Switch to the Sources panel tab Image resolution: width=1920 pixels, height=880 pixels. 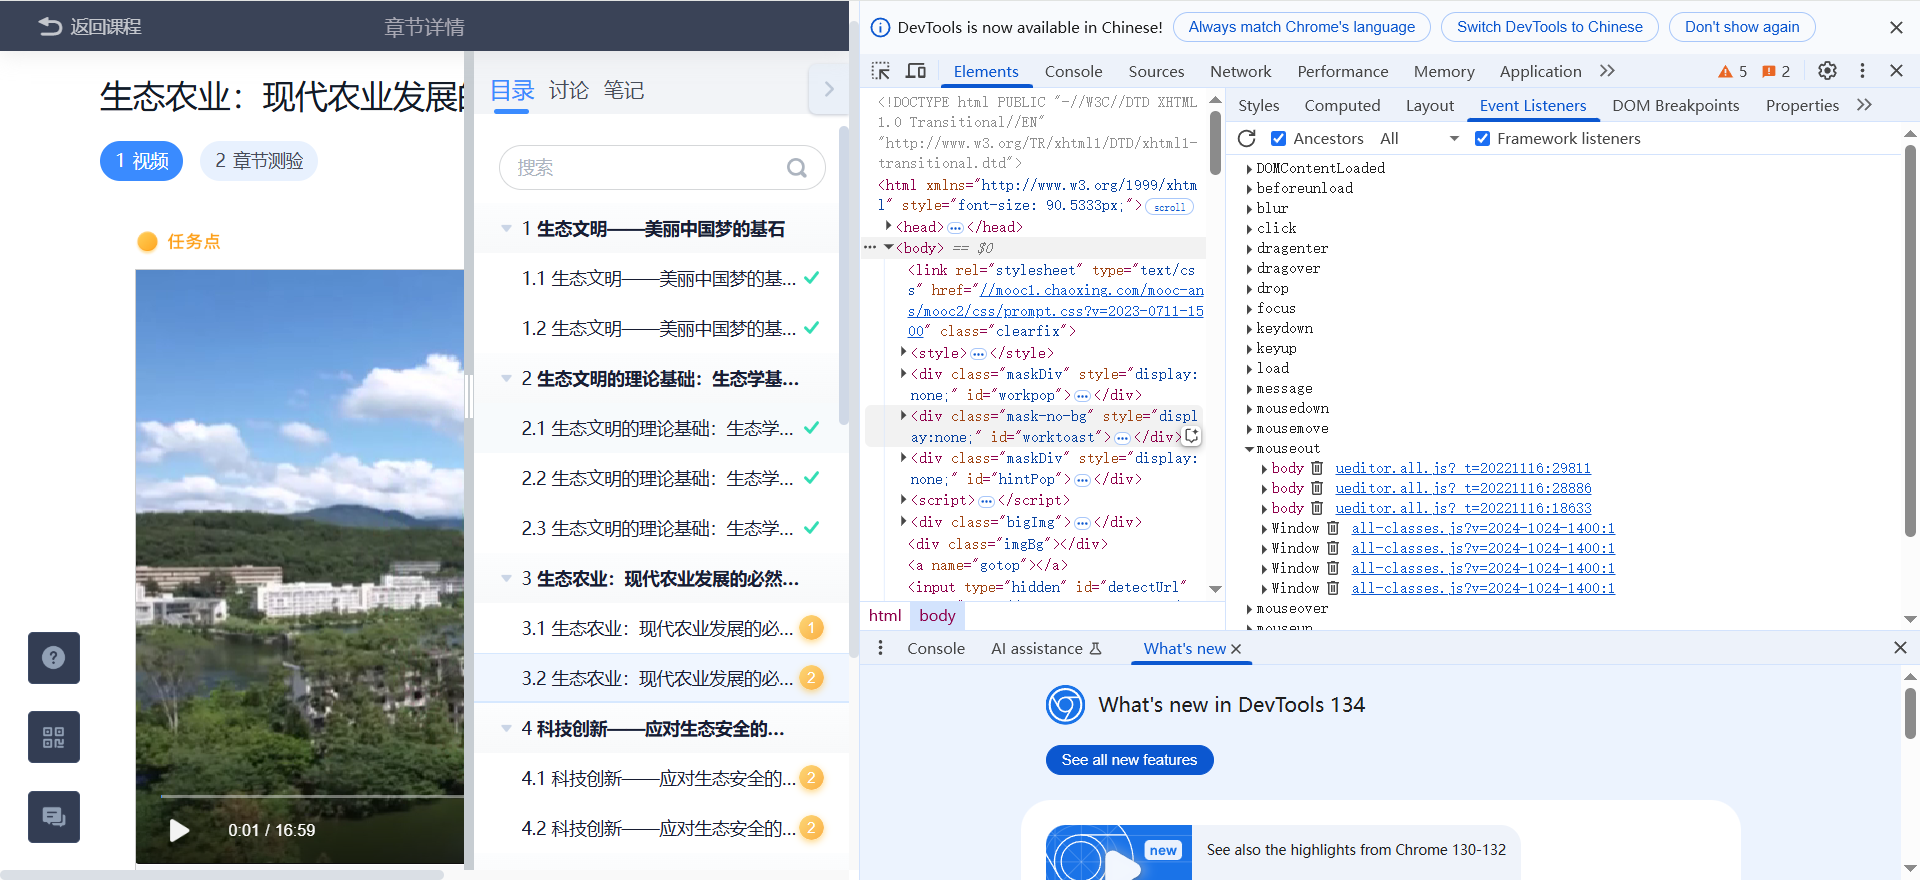1156,71
